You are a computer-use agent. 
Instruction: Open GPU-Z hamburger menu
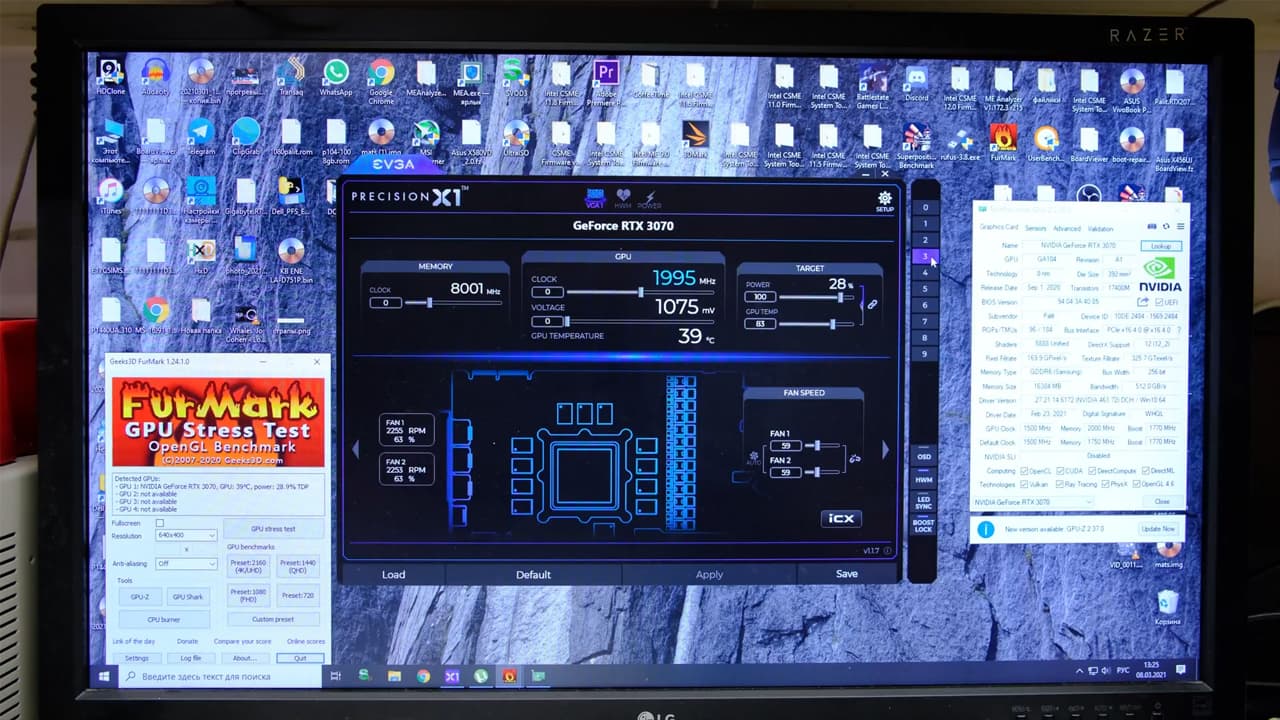[x=1179, y=227]
